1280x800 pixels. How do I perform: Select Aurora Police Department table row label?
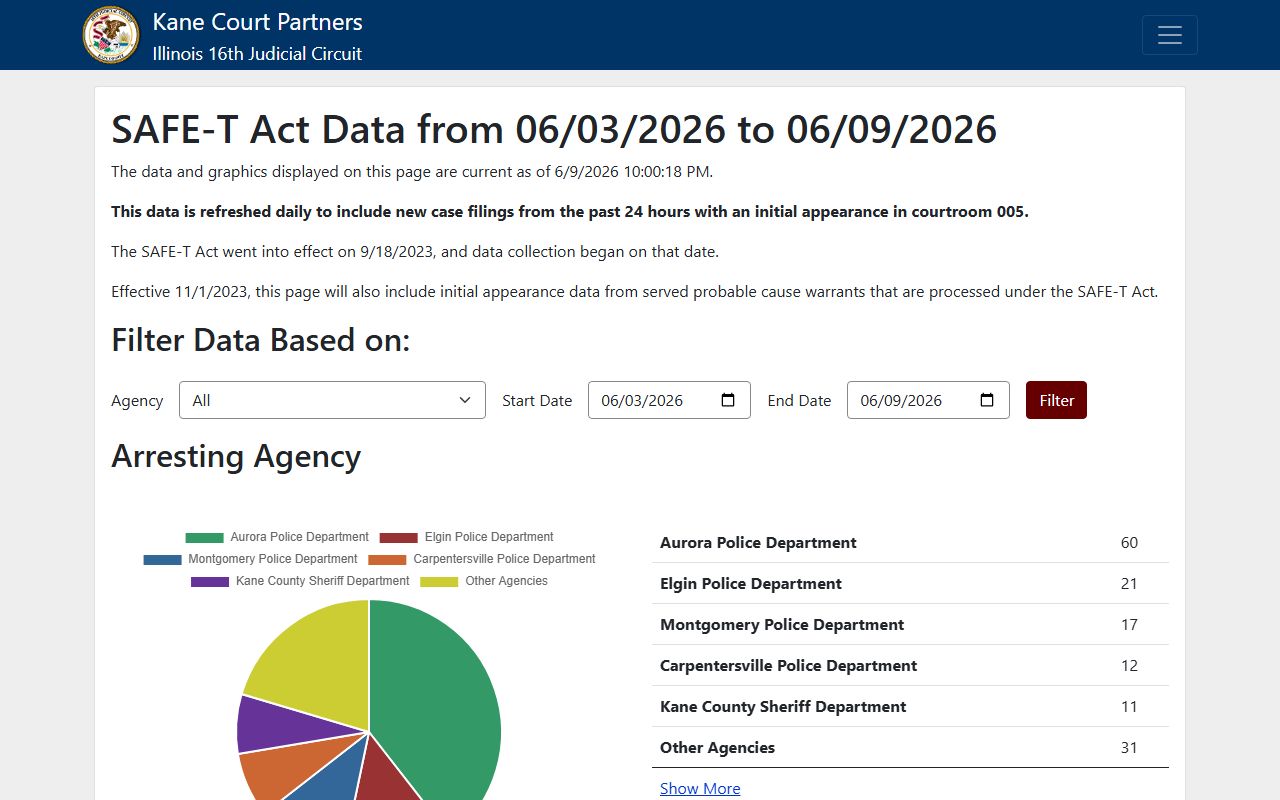tap(758, 542)
